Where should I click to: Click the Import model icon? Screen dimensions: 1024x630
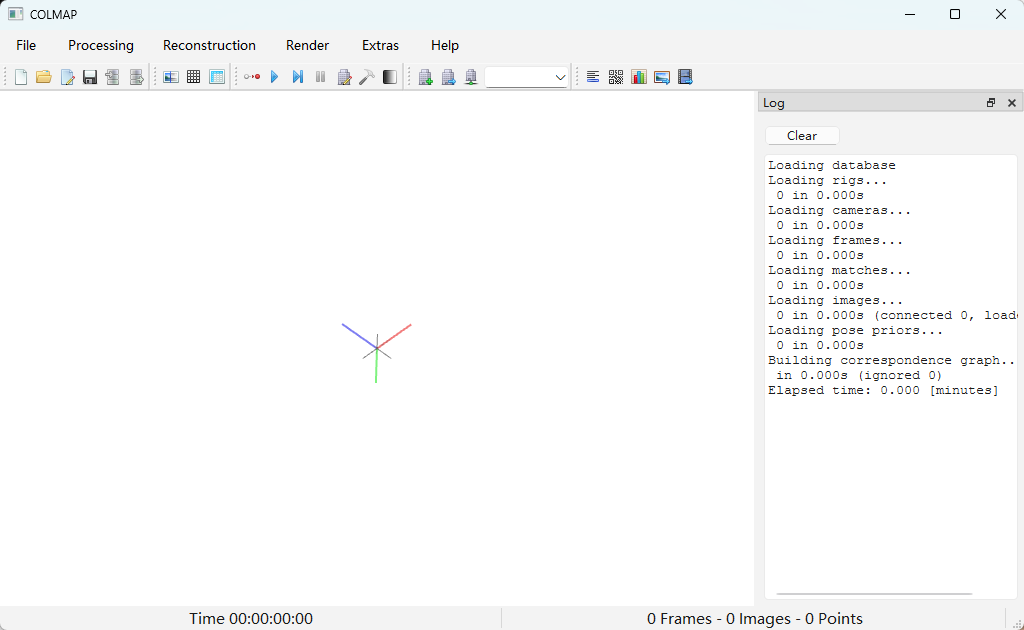click(x=112, y=77)
